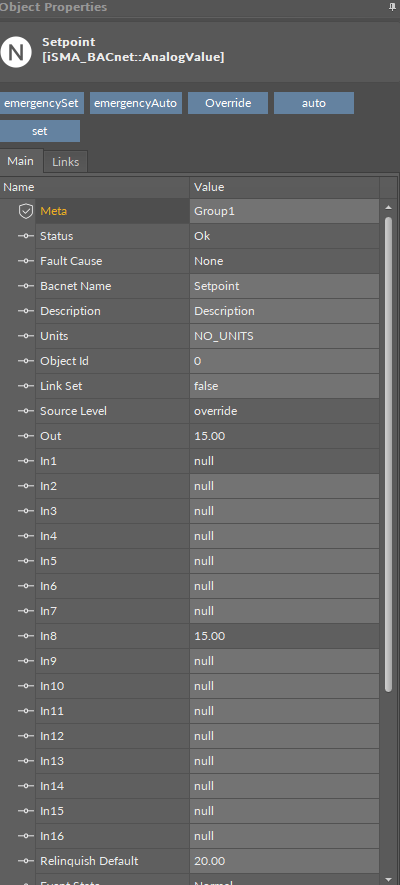The image size is (400, 885).
Task: Click the set action button
Action: (39, 131)
